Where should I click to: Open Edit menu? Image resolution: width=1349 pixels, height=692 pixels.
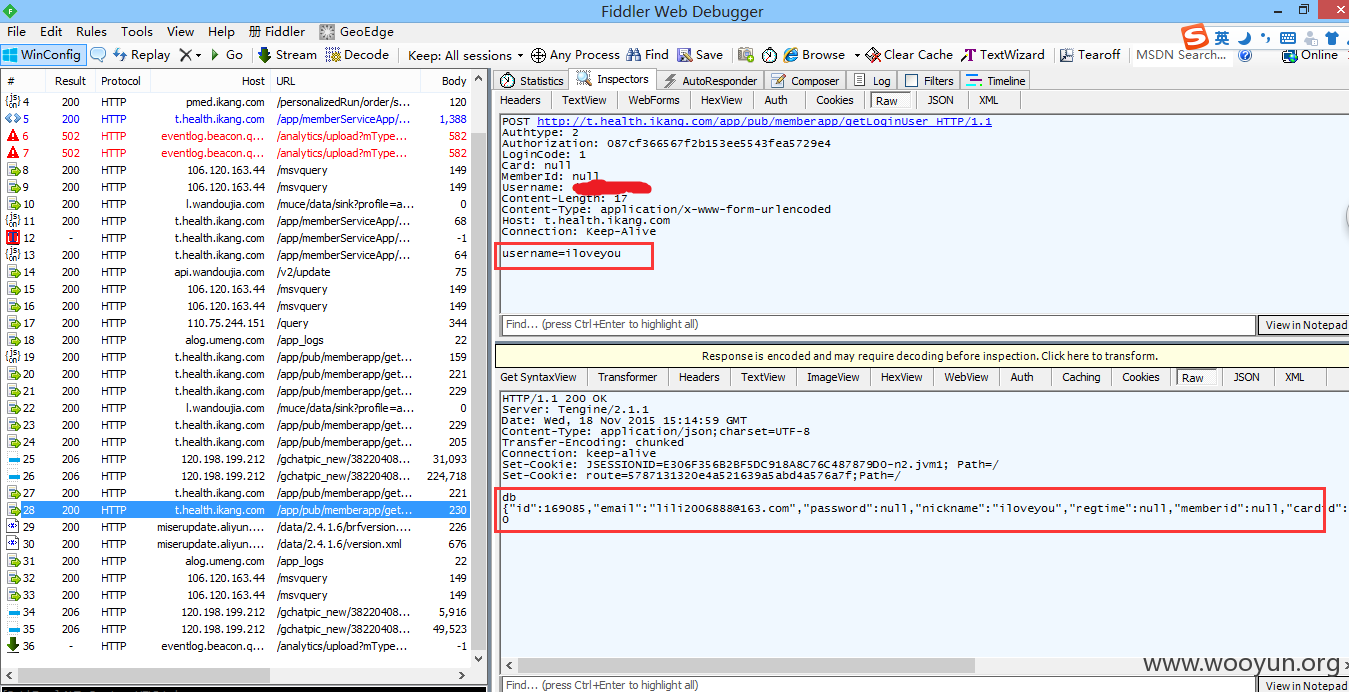click(x=51, y=32)
